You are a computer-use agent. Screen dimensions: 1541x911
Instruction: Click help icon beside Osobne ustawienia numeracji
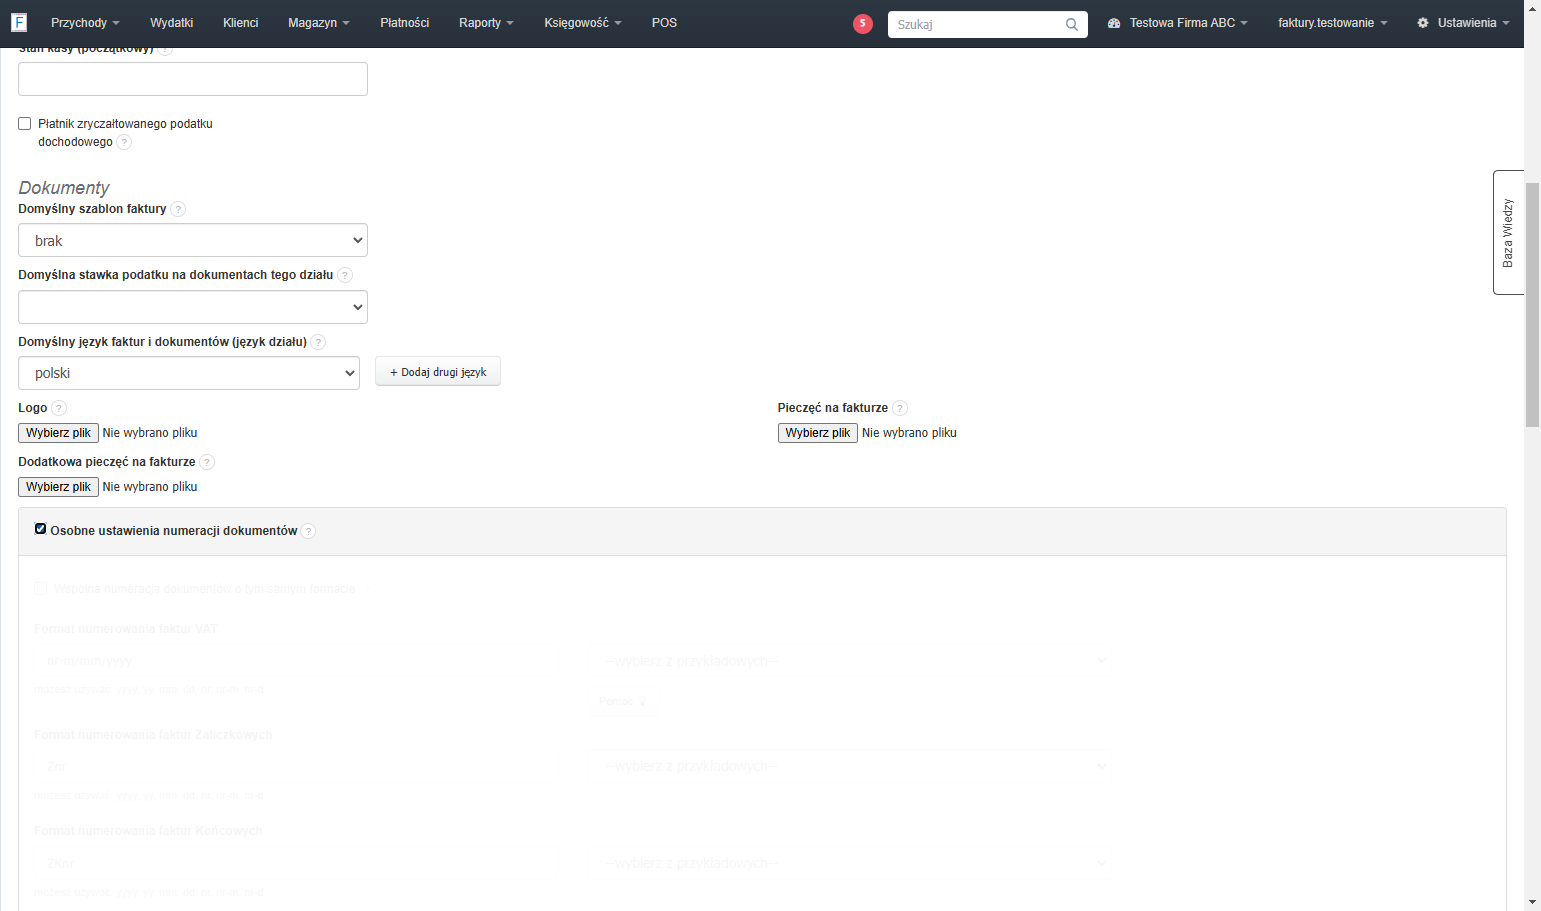tap(308, 531)
